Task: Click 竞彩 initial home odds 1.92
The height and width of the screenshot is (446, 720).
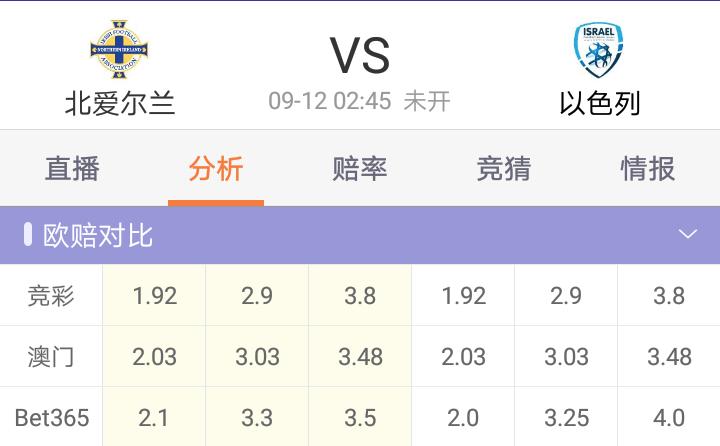Action: (x=154, y=296)
